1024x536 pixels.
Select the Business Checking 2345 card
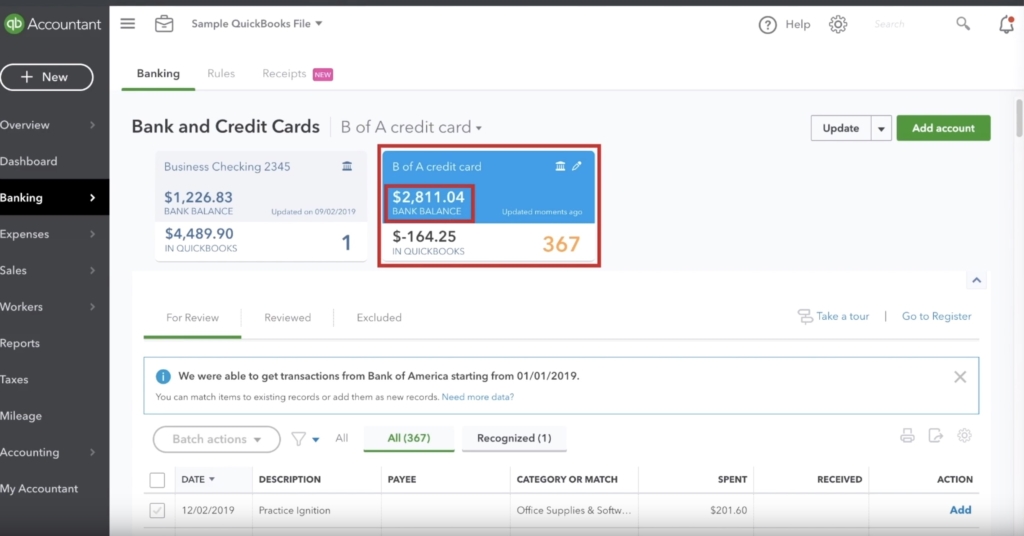point(261,206)
